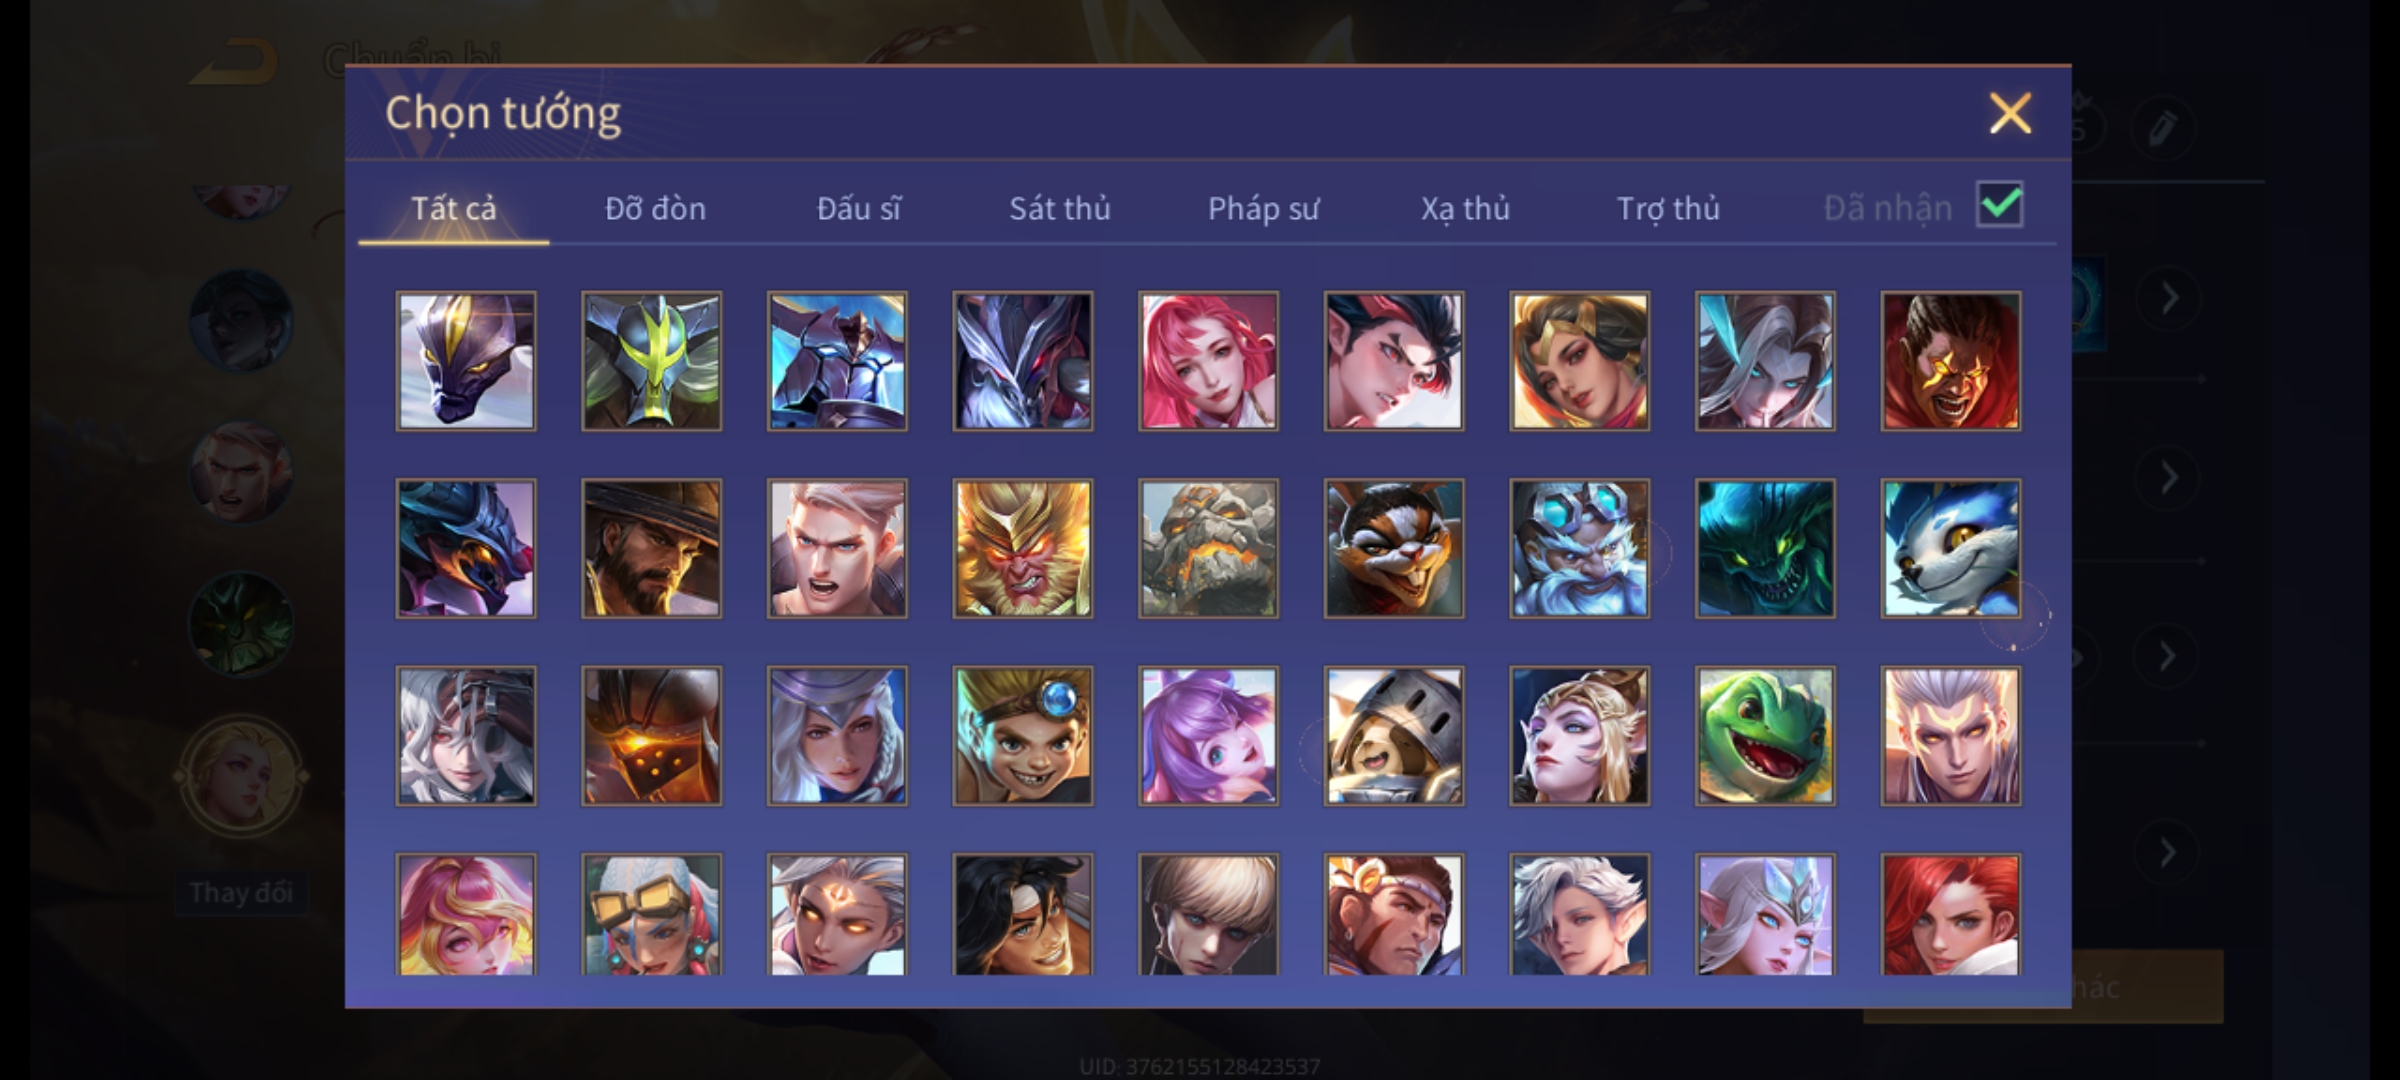Select the green frog hero portrait
2400x1080 pixels.
pyautogui.click(x=1765, y=736)
